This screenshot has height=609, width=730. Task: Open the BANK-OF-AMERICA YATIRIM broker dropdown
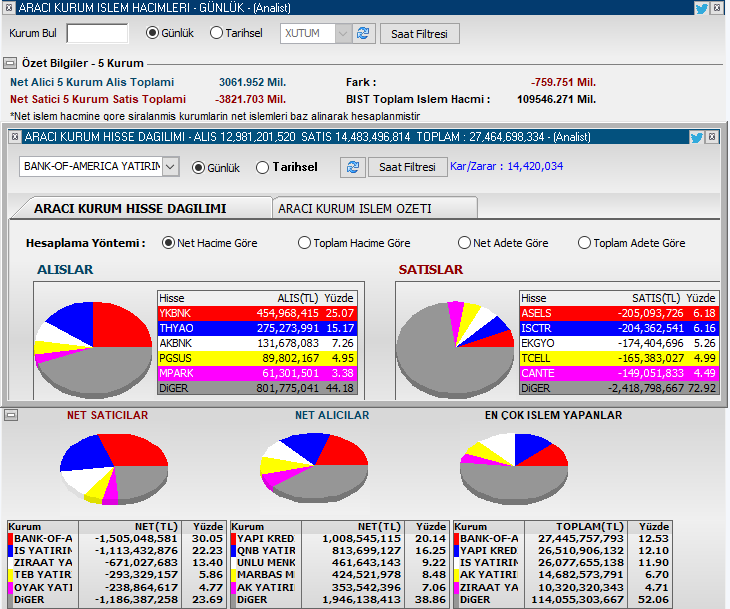(170, 167)
